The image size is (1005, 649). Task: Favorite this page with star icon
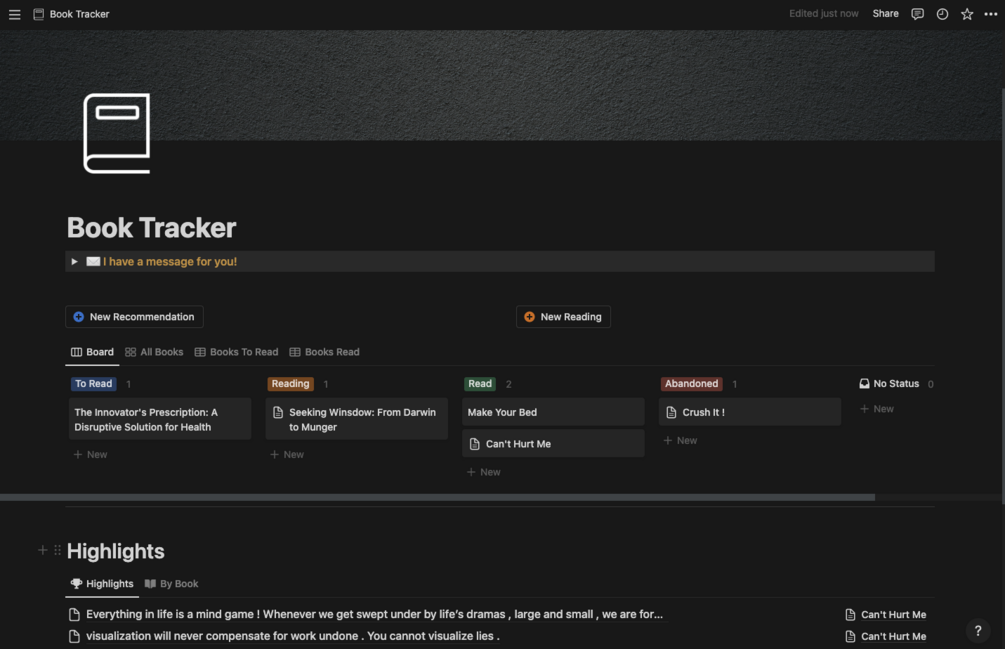[x=967, y=14]
